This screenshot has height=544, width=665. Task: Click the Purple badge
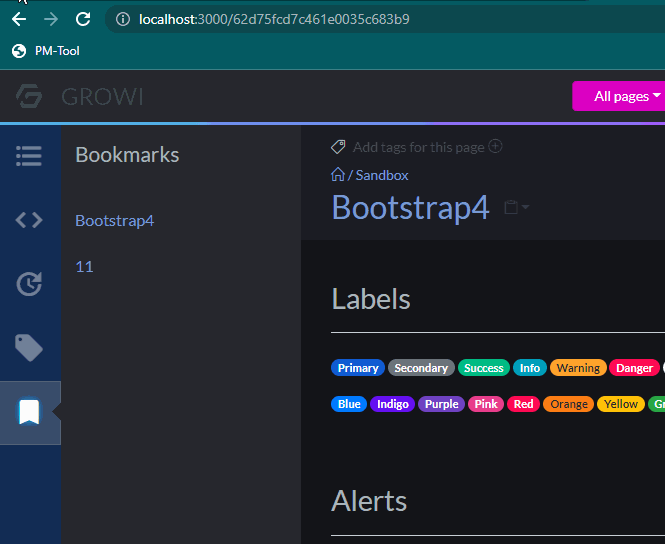(441, 404)
